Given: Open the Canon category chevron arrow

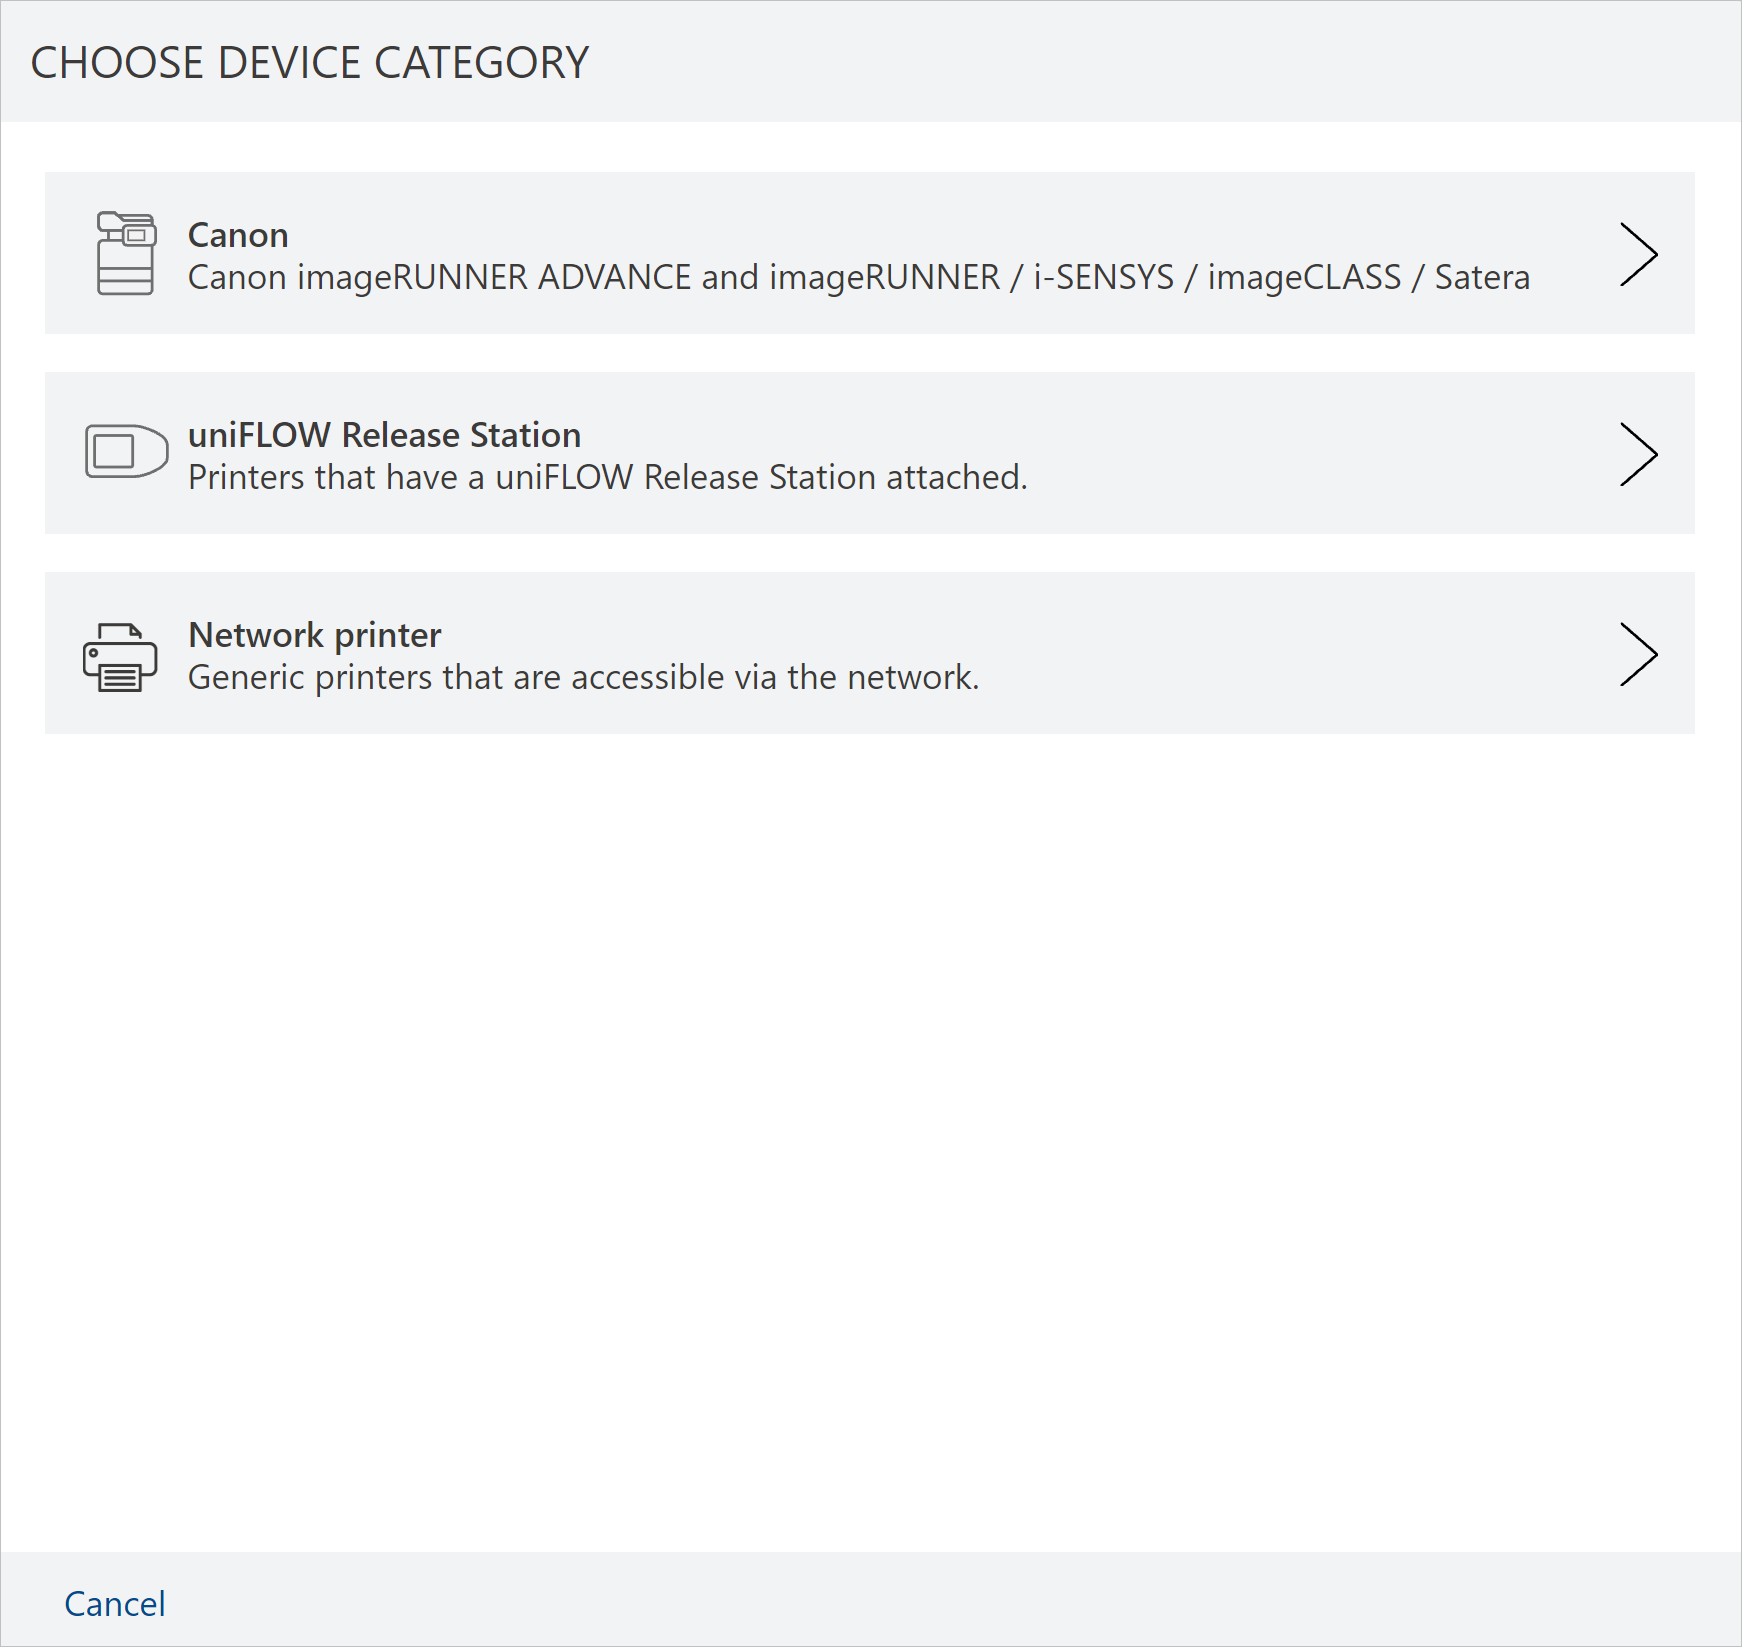Looking at the screenshot, I should [1638, 254].
